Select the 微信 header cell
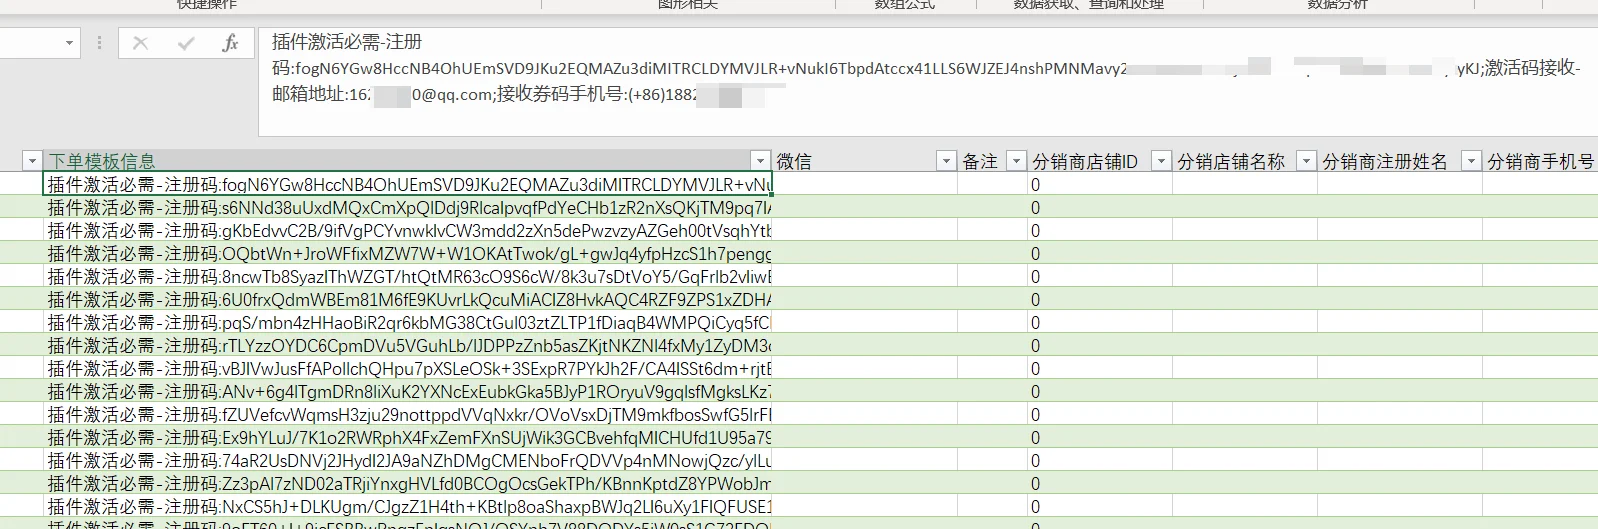This screenshot has height=529, width=1598. (x=865, y=161)
